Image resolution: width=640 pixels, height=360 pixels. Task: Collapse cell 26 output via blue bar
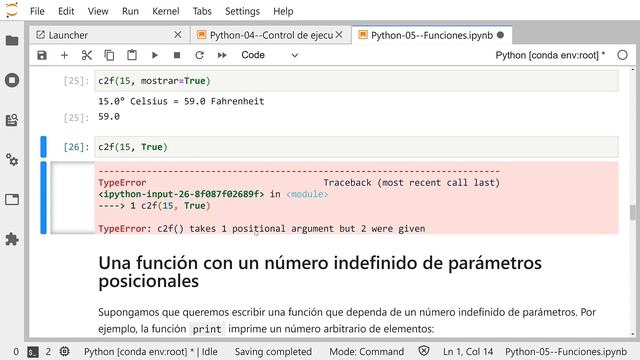click(43, 198)
